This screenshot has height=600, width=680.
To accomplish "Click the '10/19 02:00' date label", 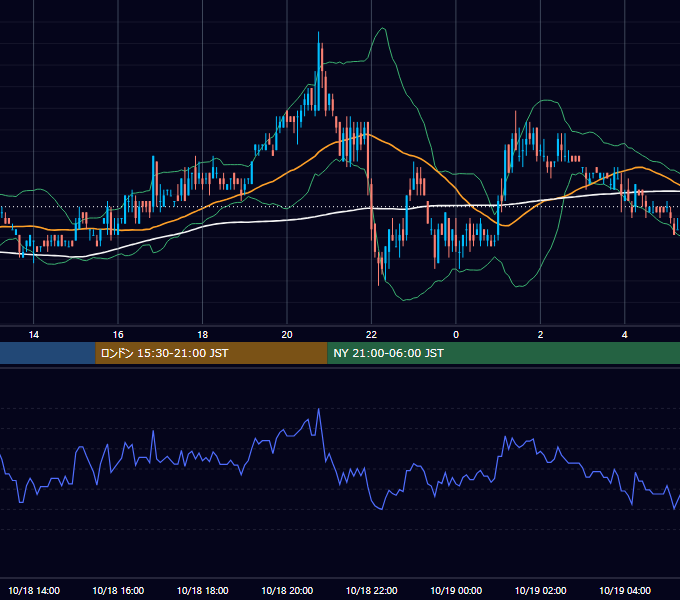I will pos(540,590).
